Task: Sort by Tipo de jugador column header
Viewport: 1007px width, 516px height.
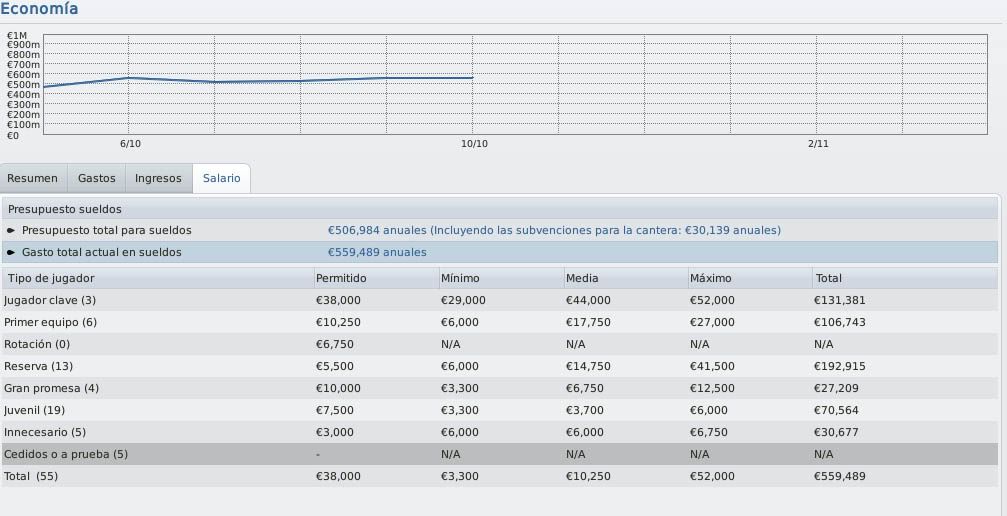Action: coord(157,278)
